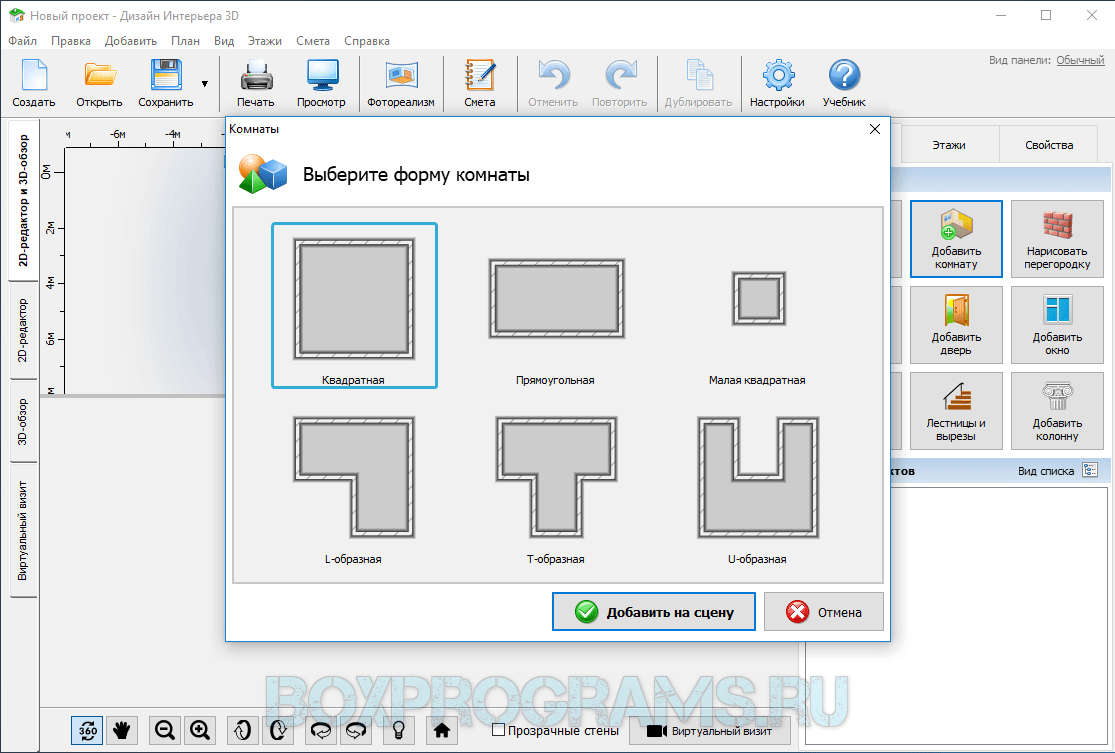Open the Файл menu
Screen dimensions: 1115x753
click(23, 41)
